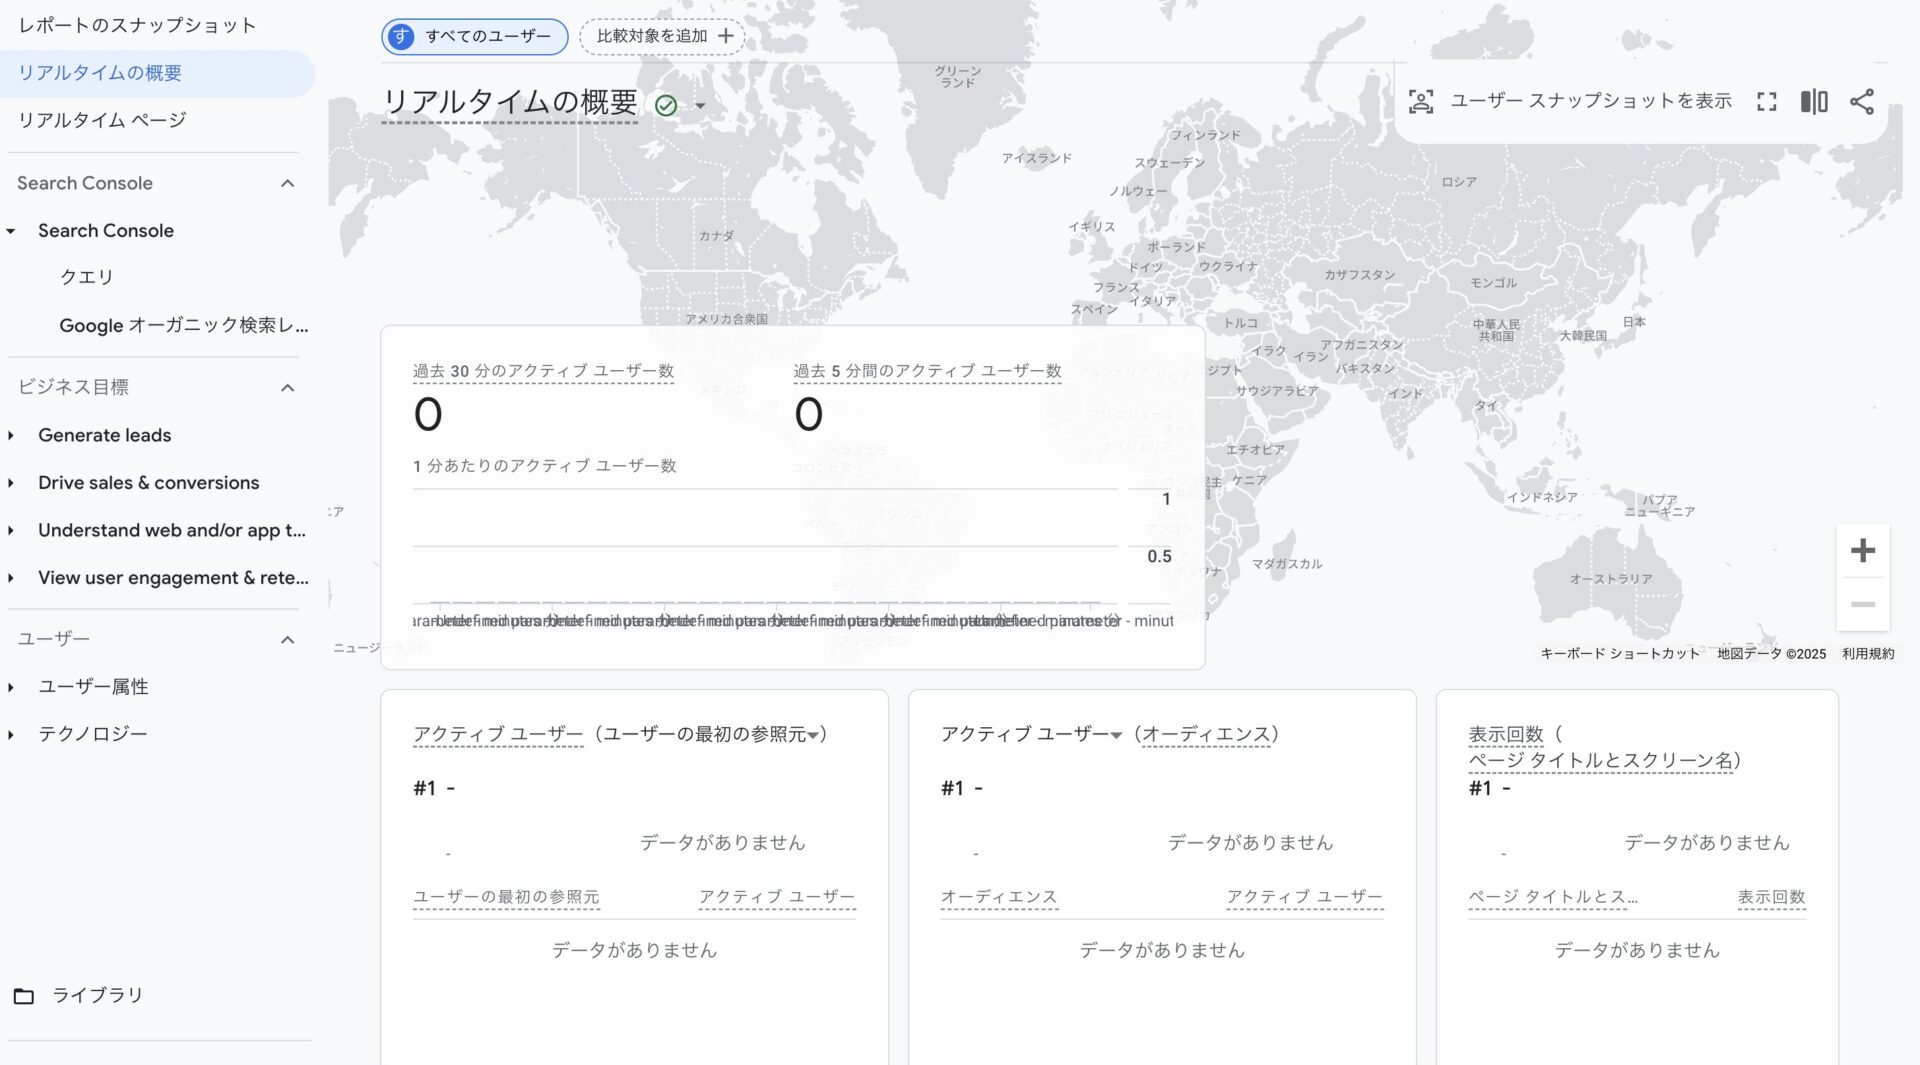
Task: Open the compare data columns icon
Action: coord(1814,102)
